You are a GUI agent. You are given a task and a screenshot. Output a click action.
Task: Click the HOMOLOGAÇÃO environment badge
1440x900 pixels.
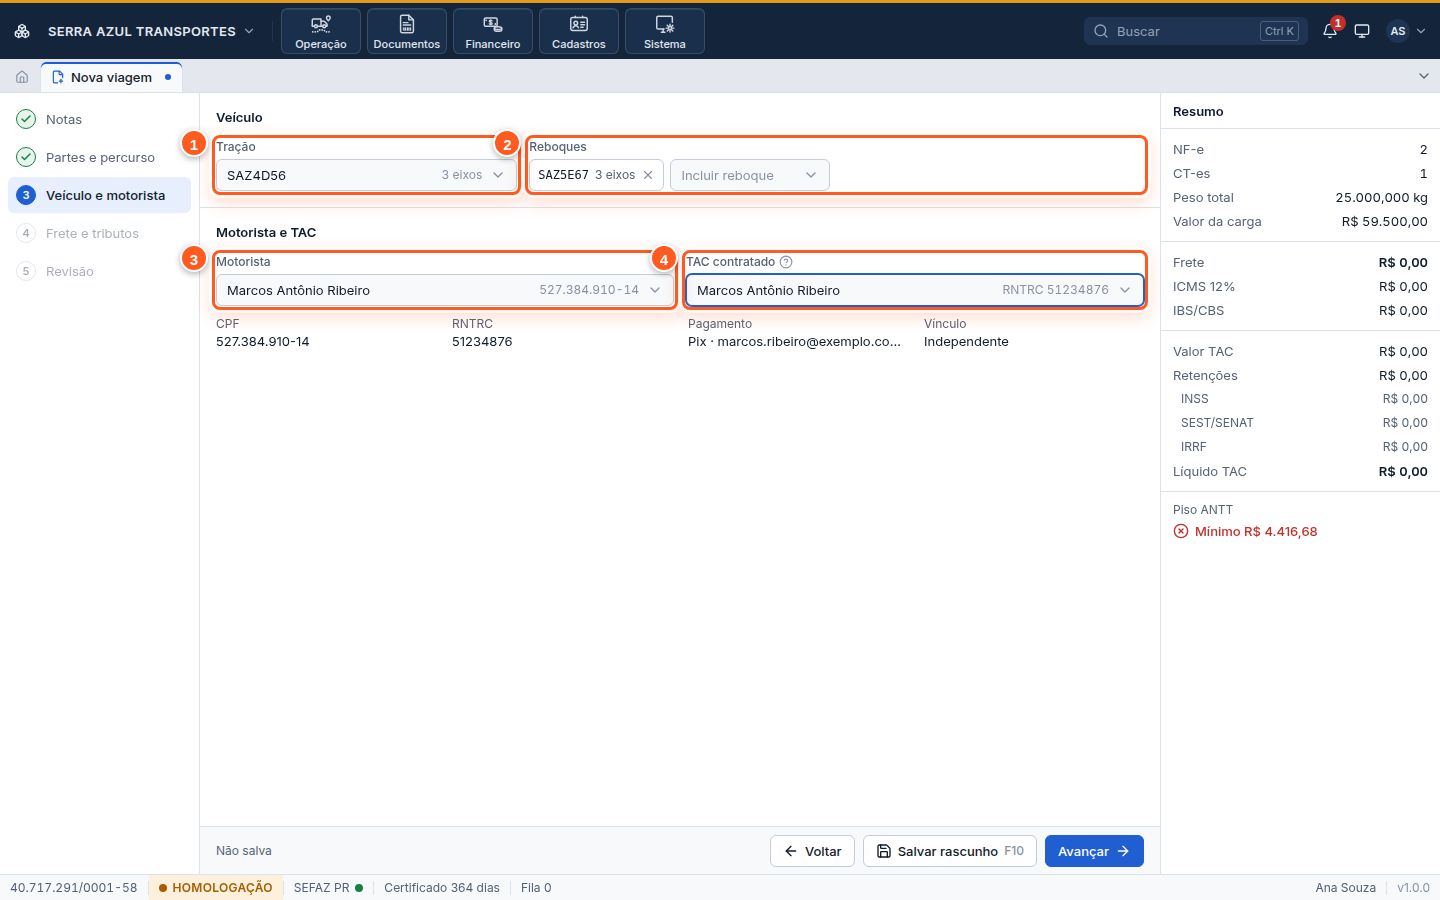215,888
